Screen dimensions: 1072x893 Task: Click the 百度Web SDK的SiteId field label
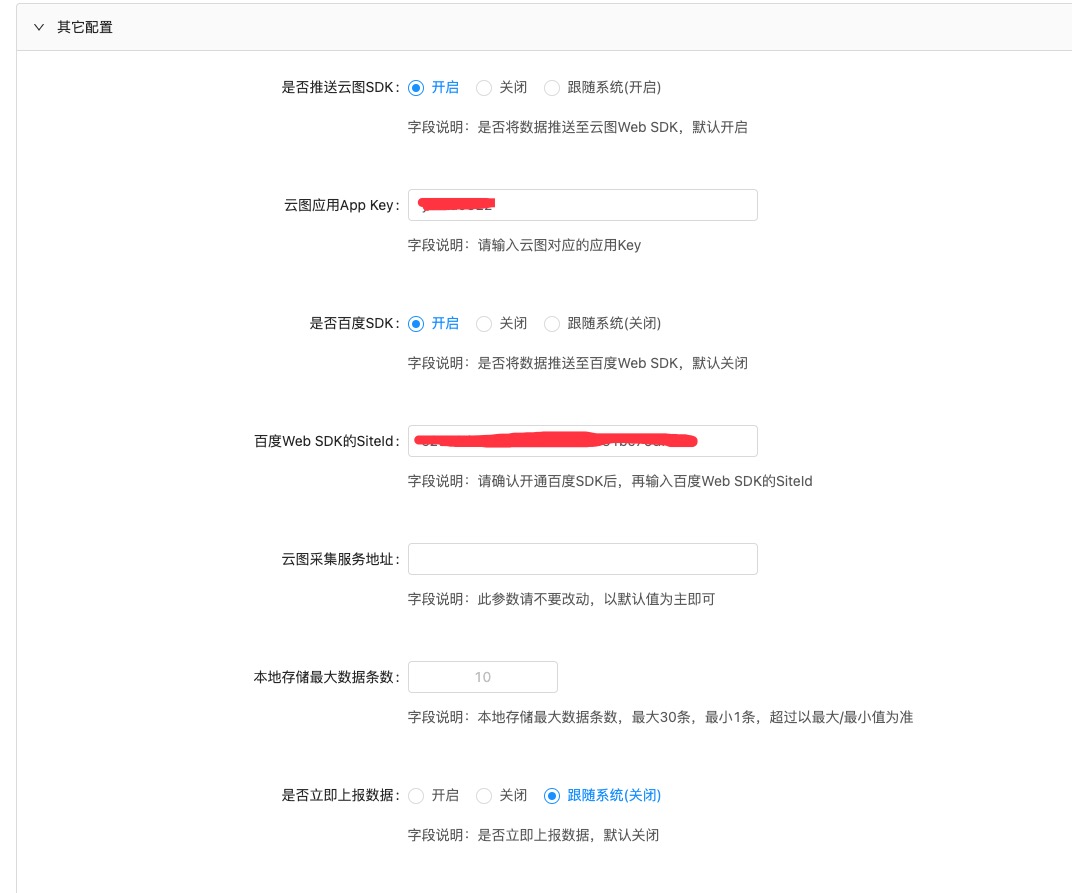325,441
